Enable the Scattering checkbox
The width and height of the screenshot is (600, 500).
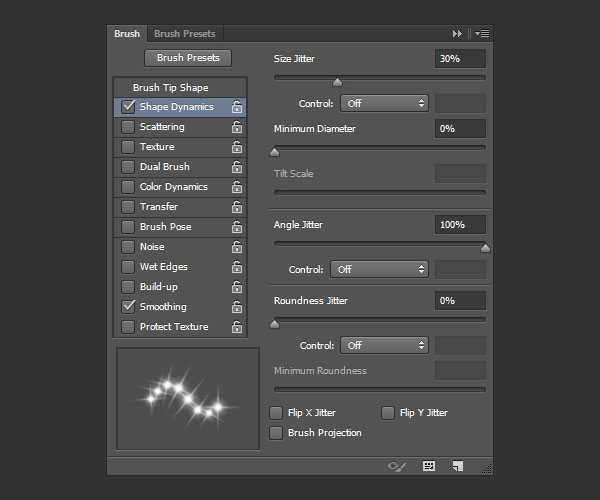click(x=128, y=127)
